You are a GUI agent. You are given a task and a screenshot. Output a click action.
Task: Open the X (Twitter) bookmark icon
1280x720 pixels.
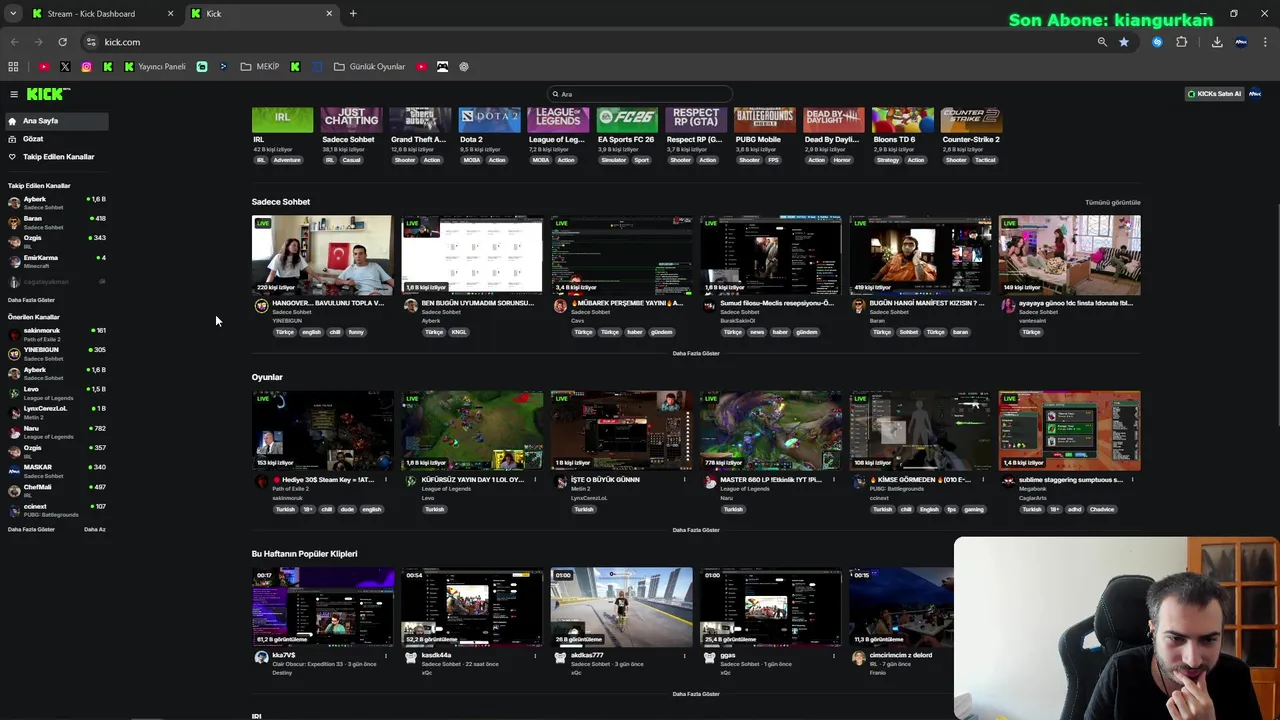coord(65,67)
